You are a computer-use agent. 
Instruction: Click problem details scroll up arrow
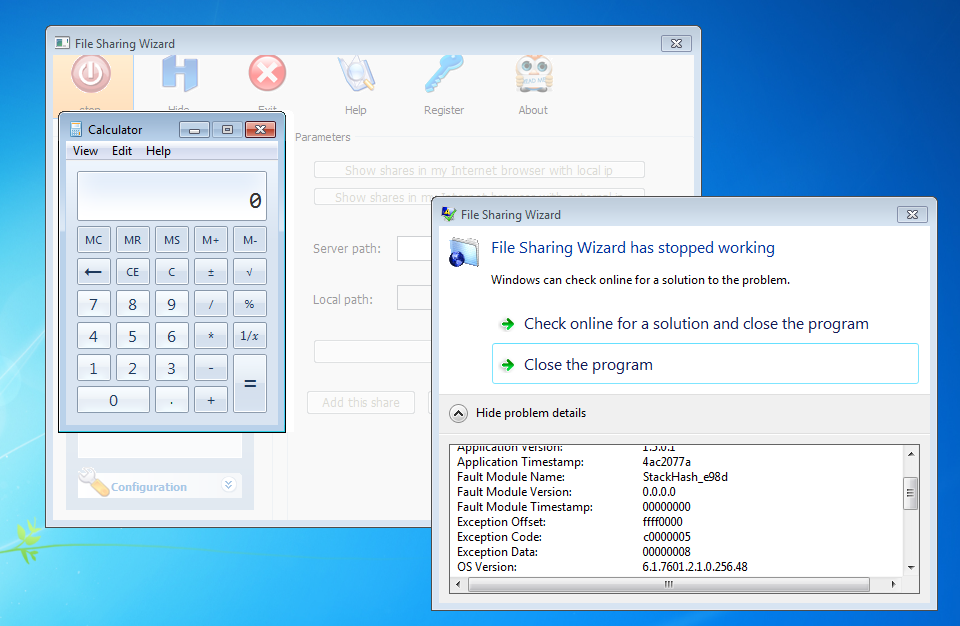pyautogui.click(x=910, y=454)
